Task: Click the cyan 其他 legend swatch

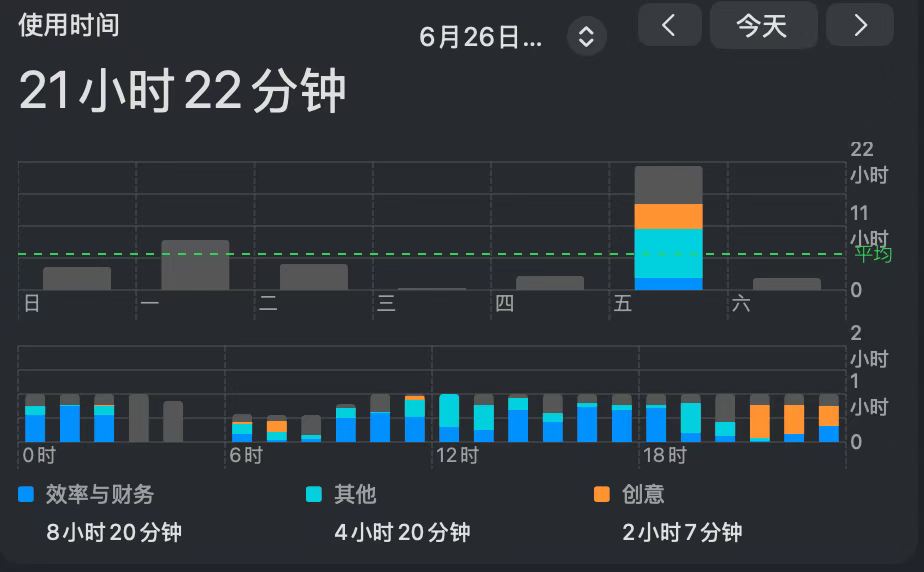Action: (314, 494)
